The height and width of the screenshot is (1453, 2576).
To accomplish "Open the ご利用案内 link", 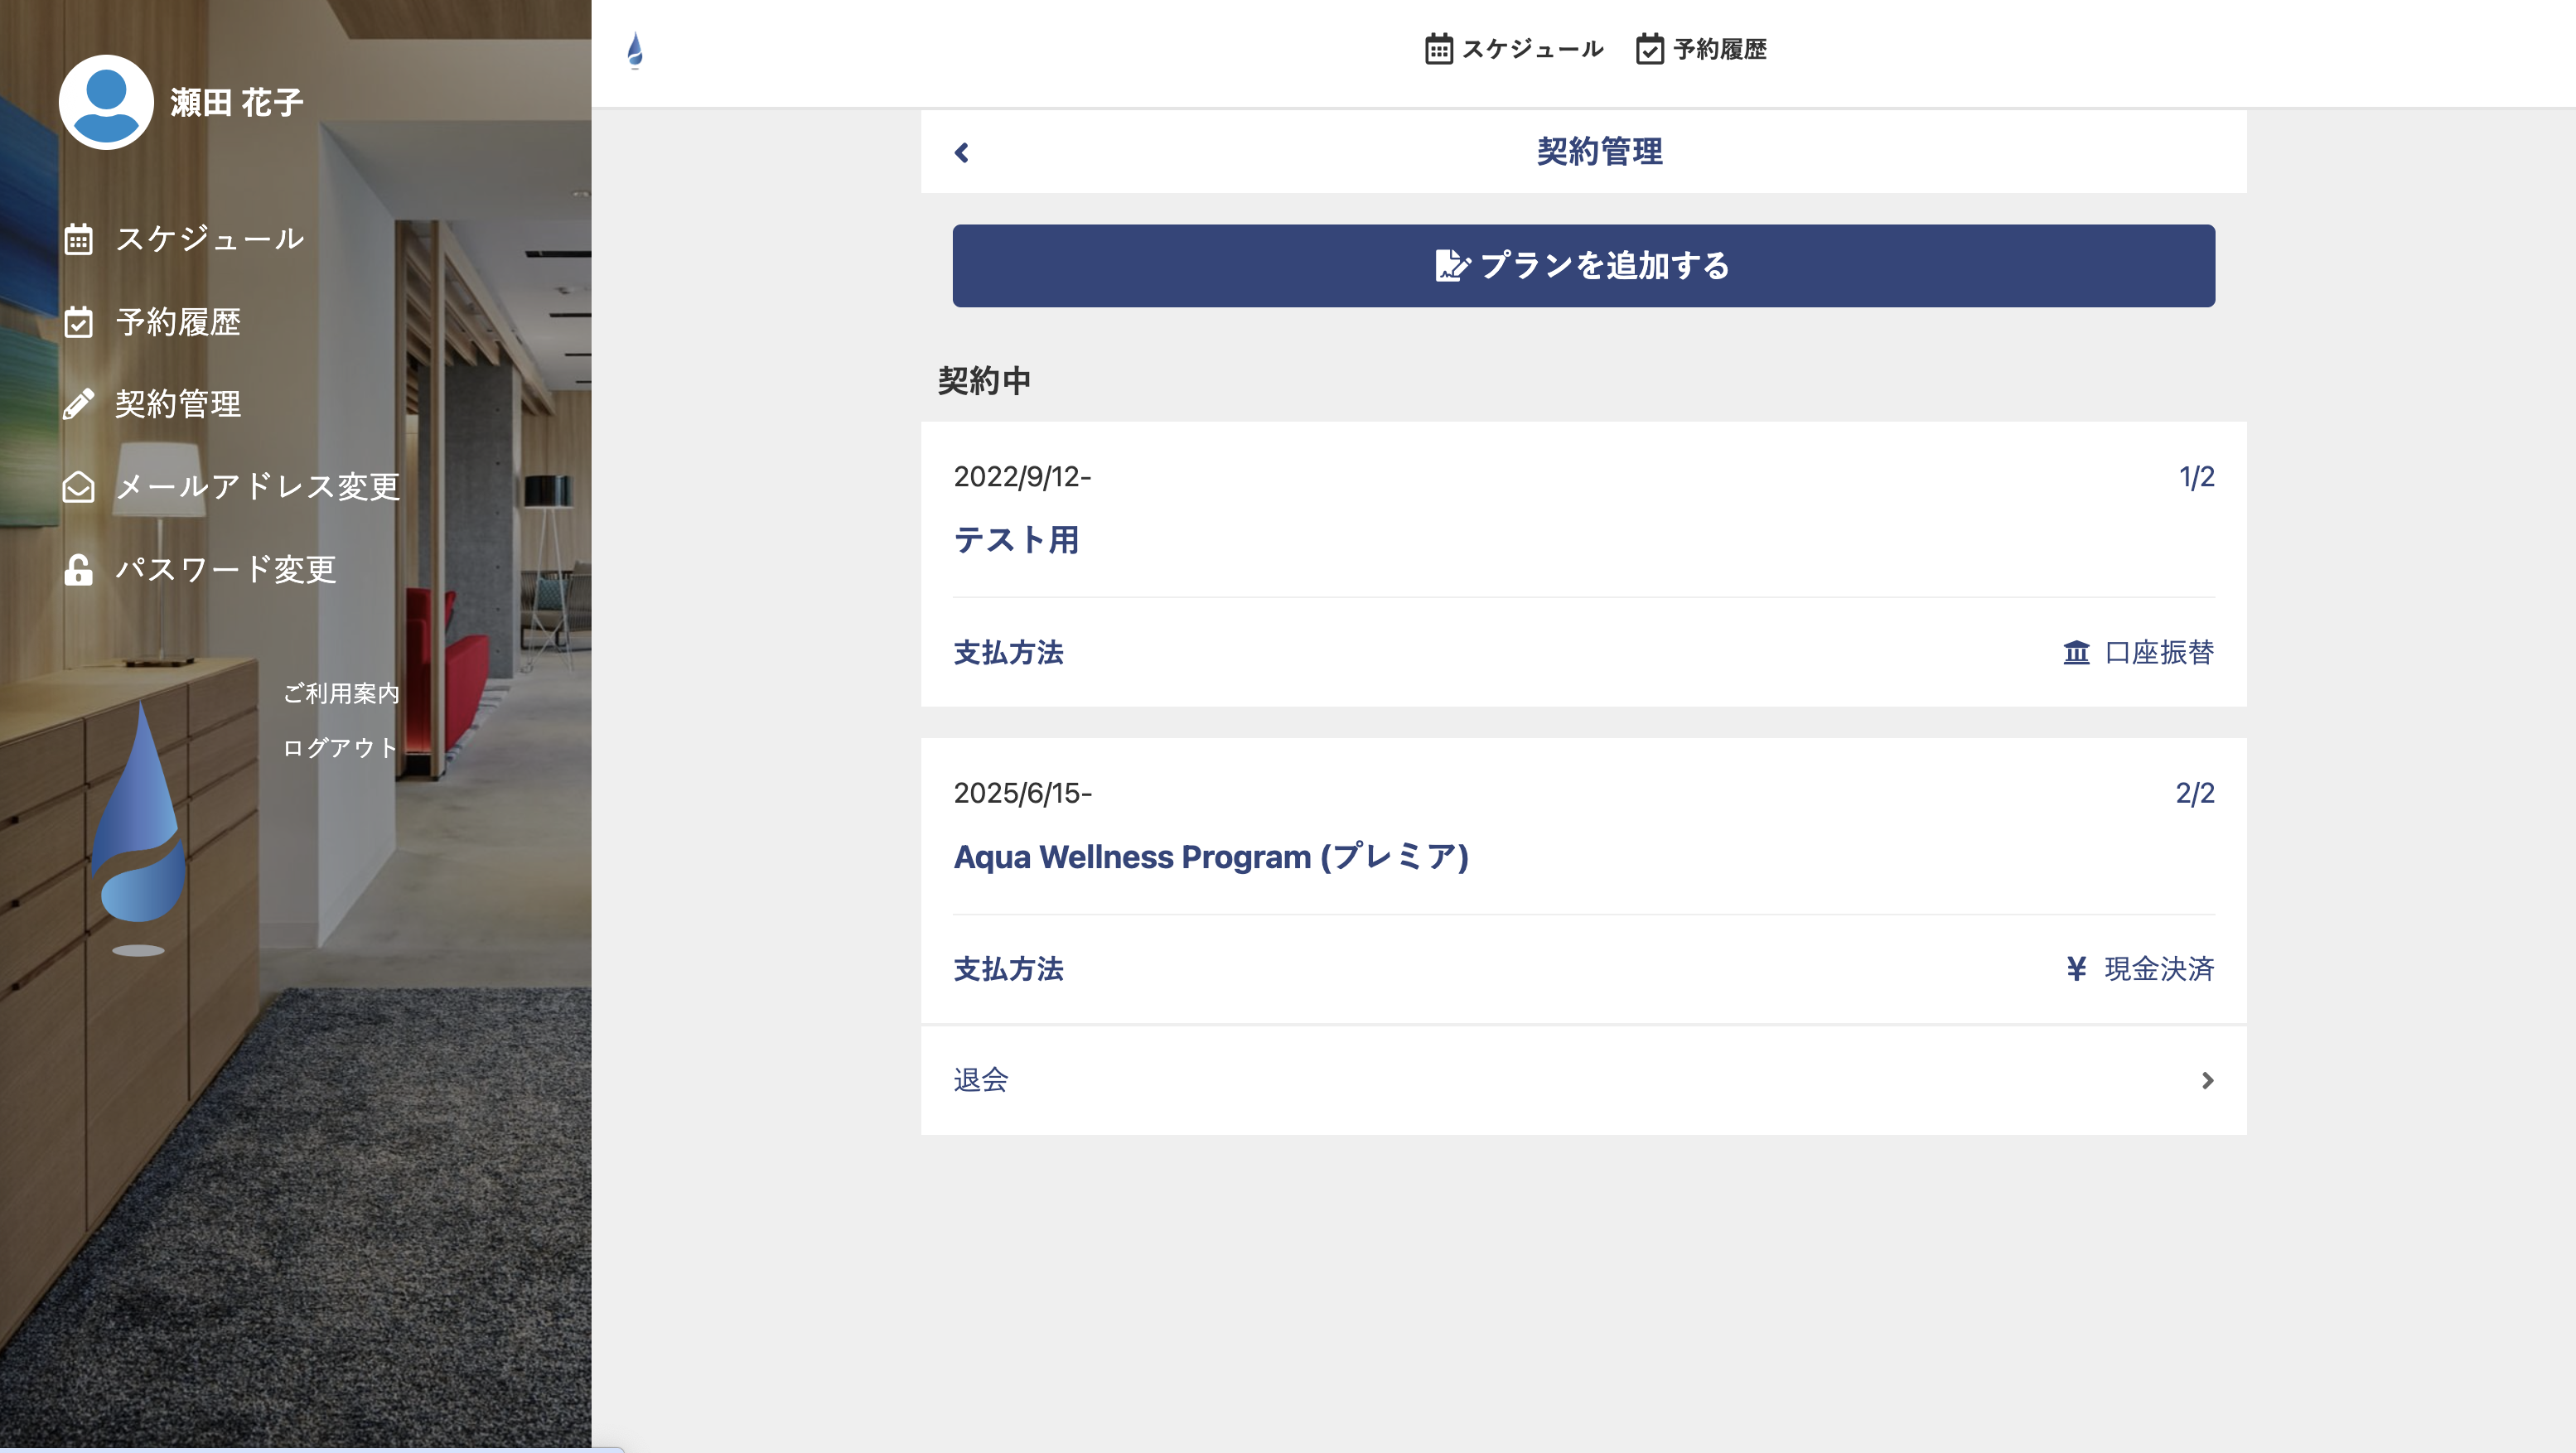I will (x=341, y=693).
